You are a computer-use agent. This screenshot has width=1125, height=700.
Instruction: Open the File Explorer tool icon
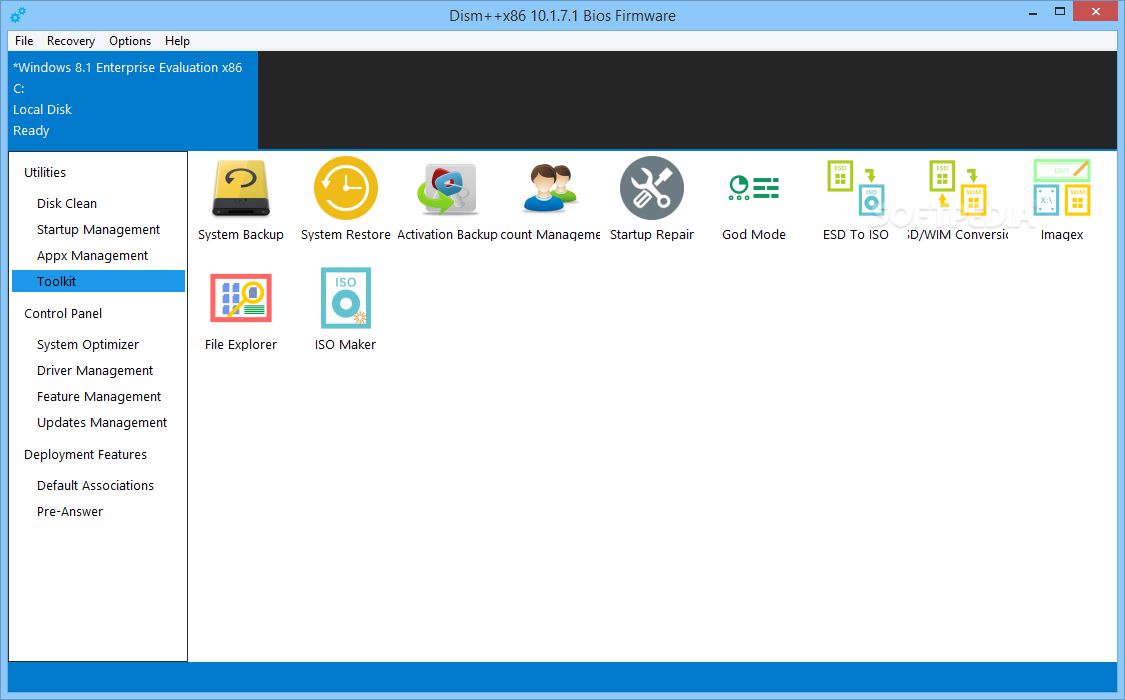tap(241, 298)
